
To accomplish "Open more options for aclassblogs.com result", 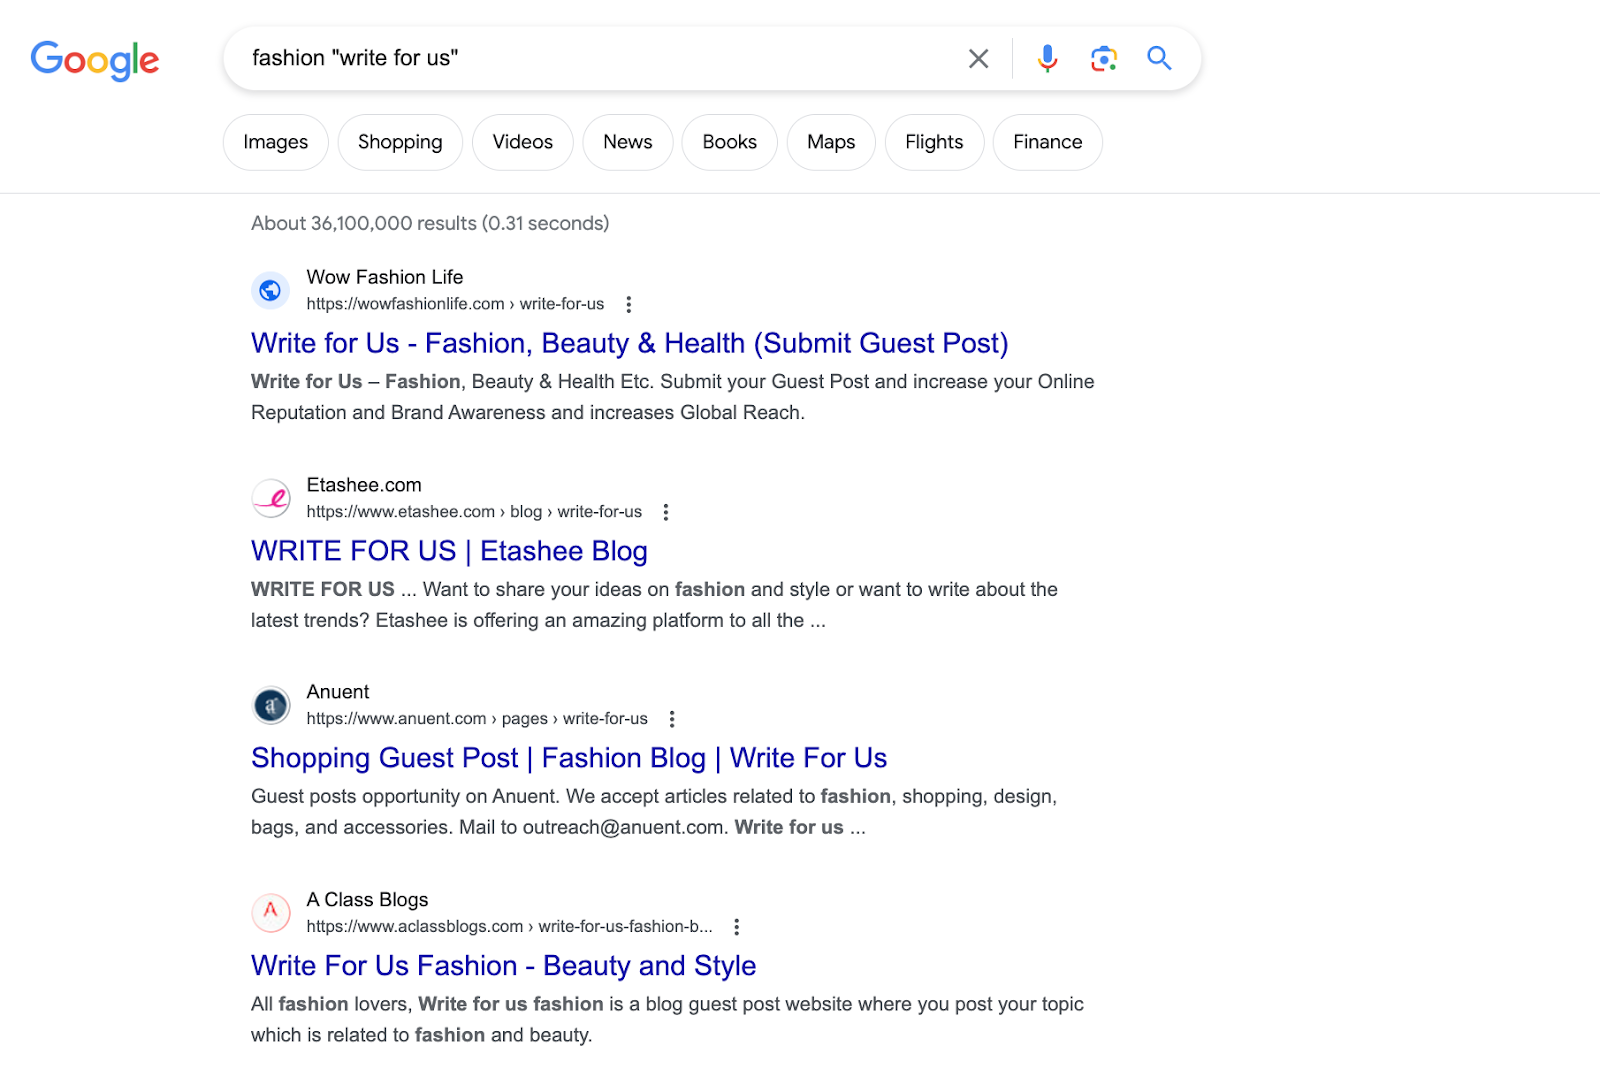I will click(737, 927).
